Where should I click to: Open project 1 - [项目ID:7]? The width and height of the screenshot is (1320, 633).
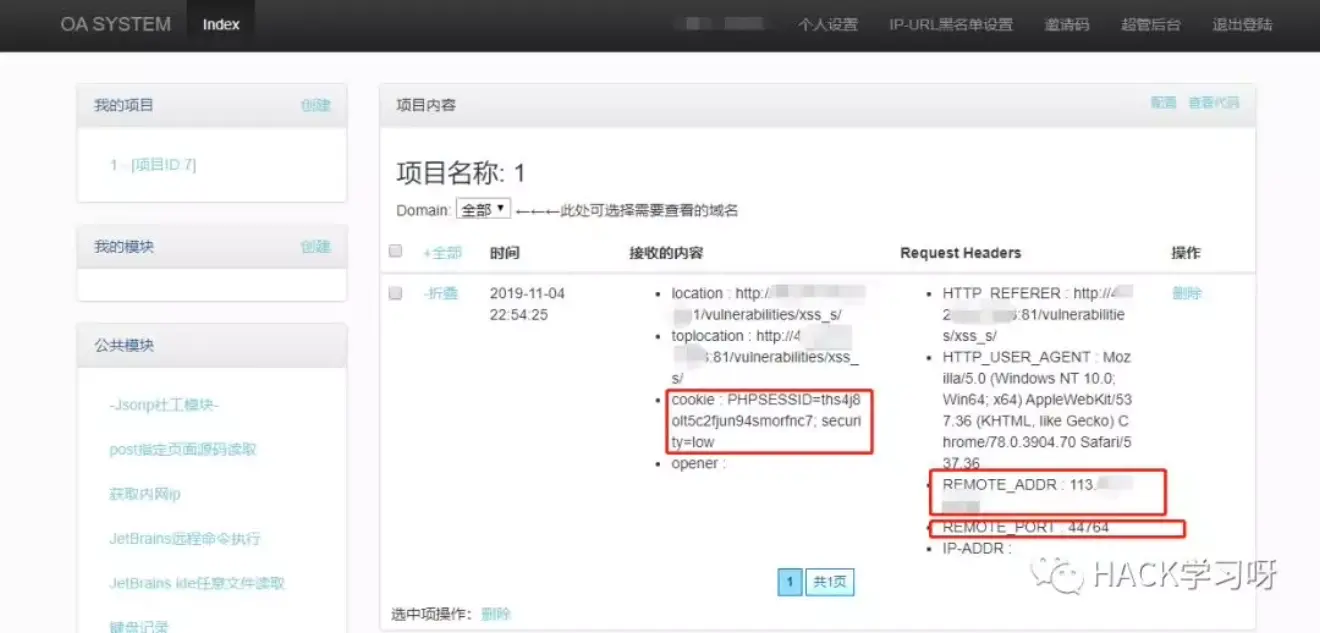click(x=153, y=164)
